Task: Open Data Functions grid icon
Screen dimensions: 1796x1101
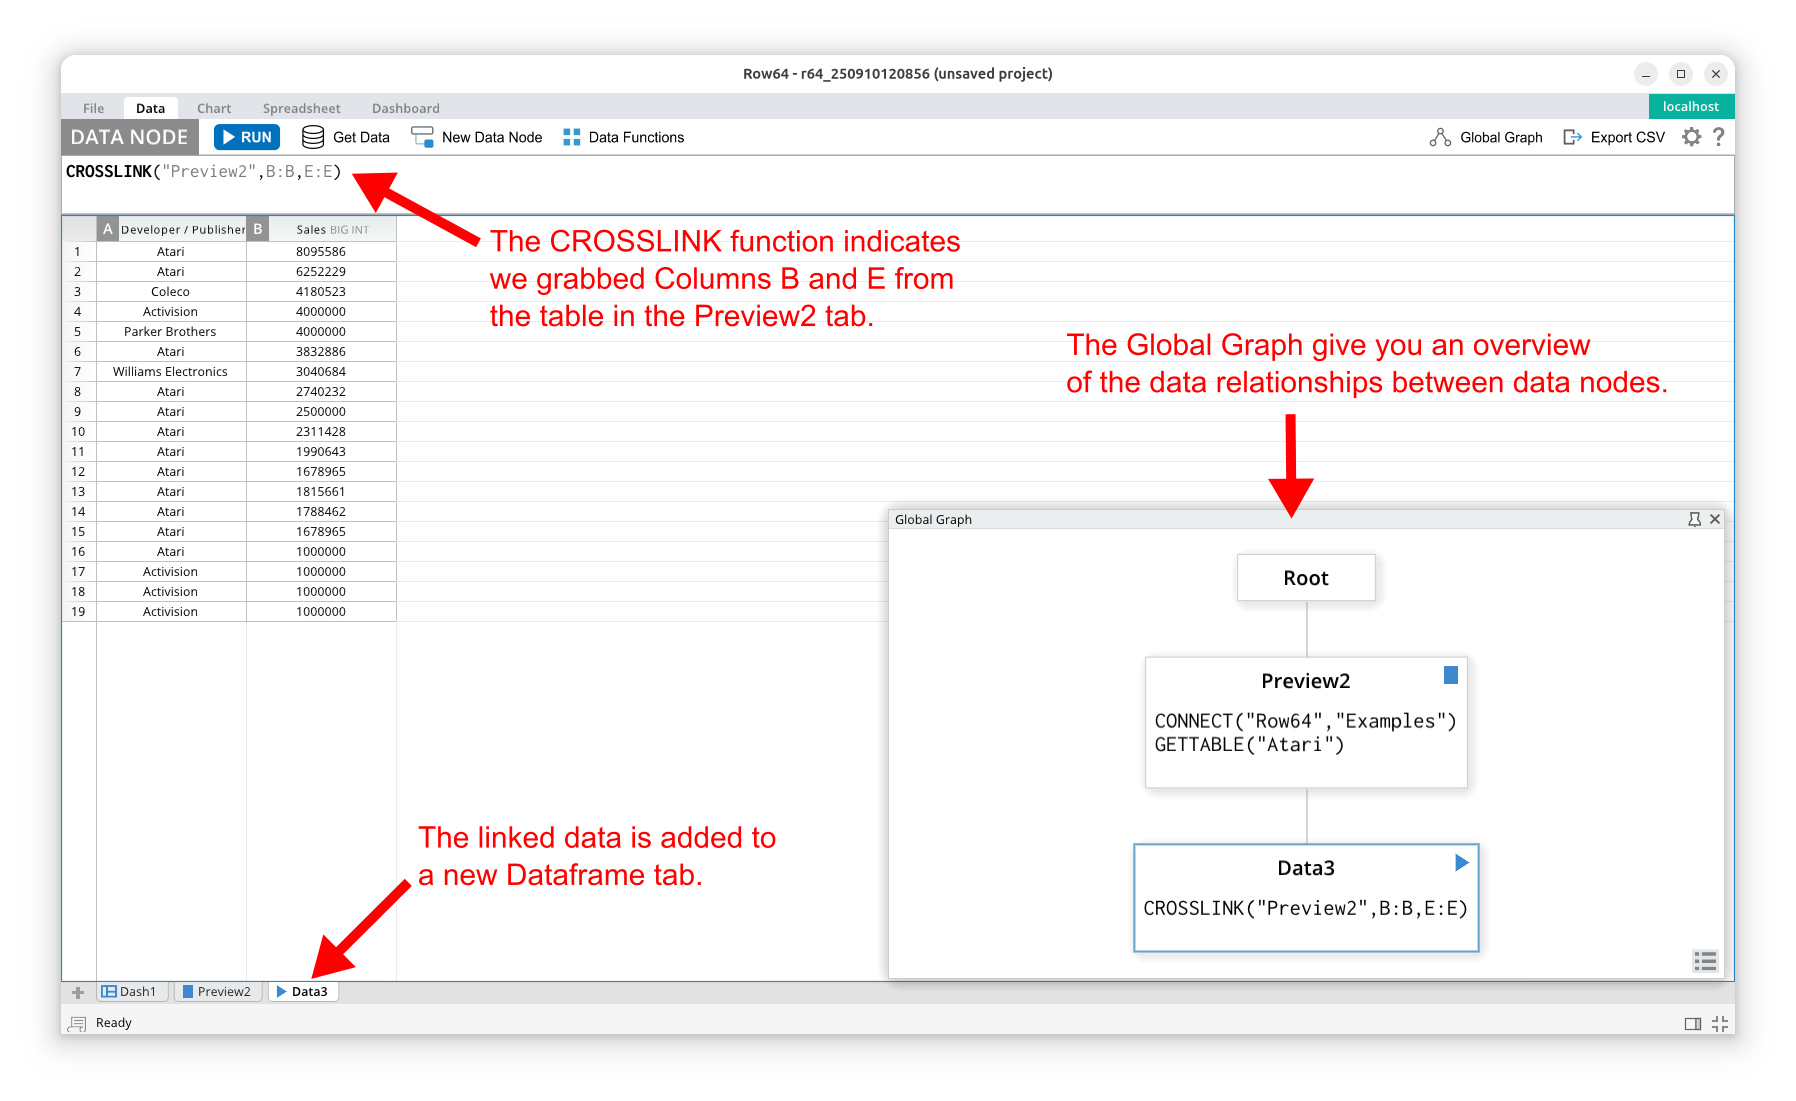Action: pos(572,137)
